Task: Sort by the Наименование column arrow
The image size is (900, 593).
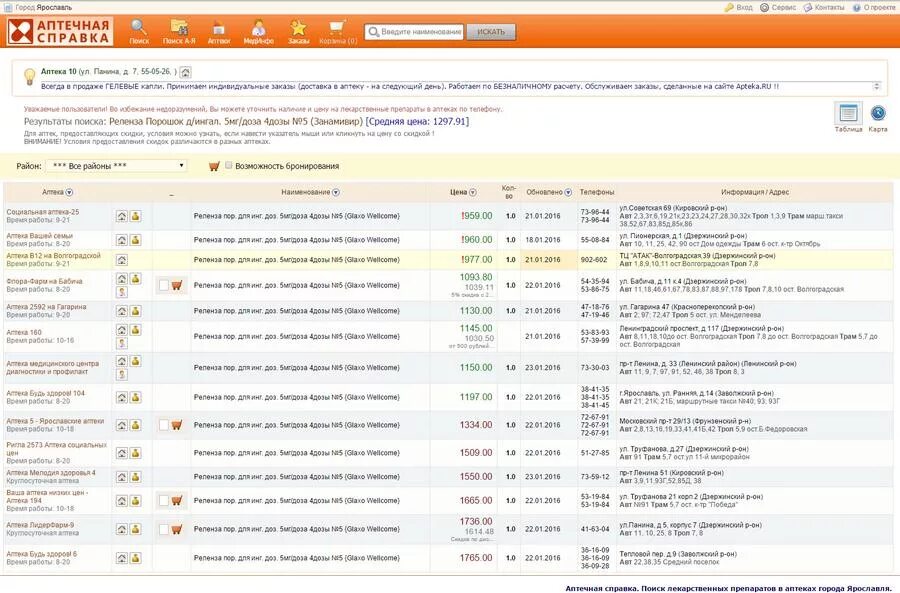Action: 336,192
